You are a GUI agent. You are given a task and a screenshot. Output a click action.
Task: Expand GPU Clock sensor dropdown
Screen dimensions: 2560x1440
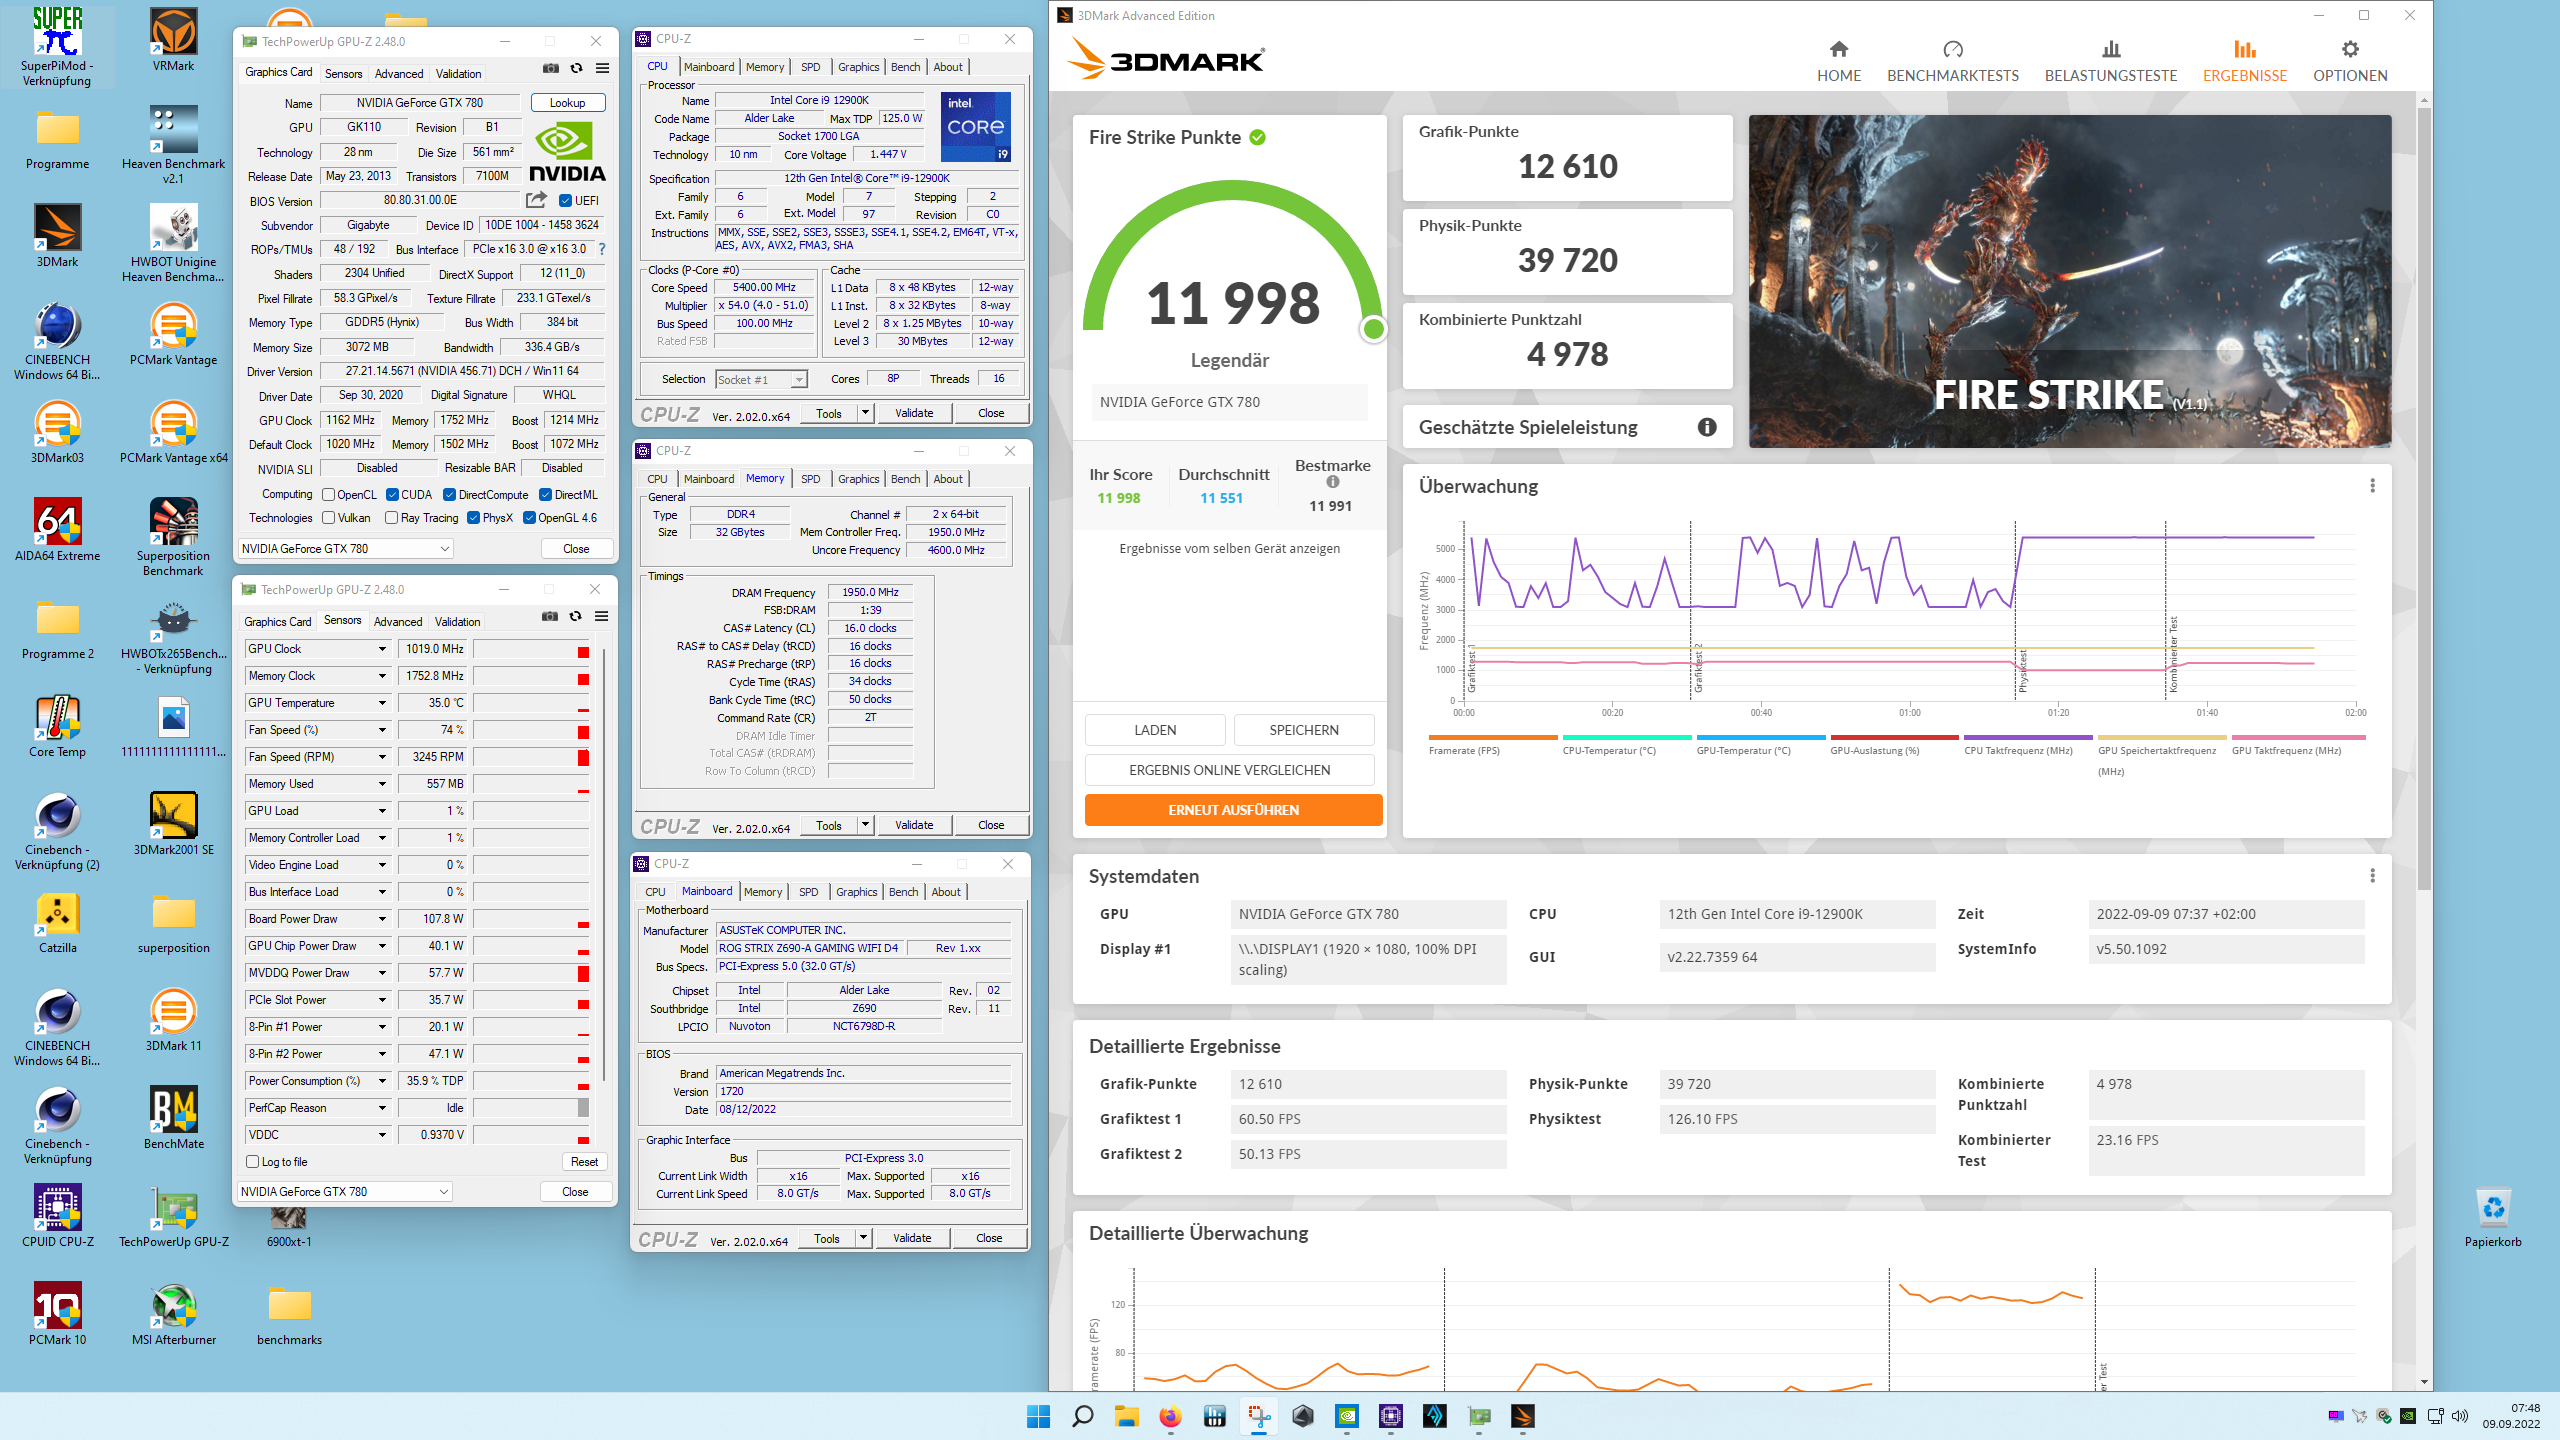tap(382, 649)
